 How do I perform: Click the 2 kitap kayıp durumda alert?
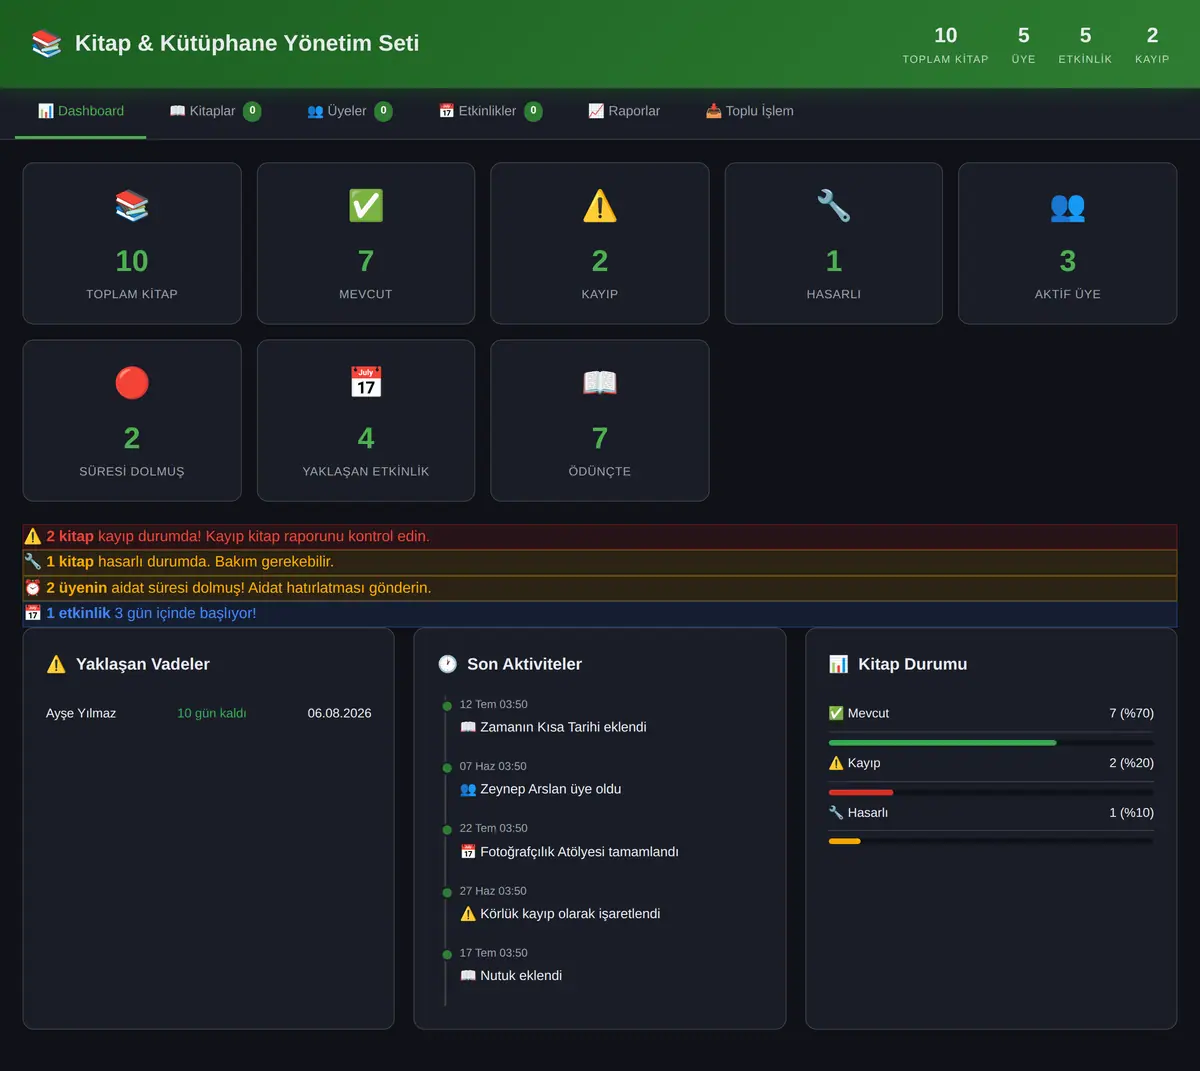(x=600, y=536)
